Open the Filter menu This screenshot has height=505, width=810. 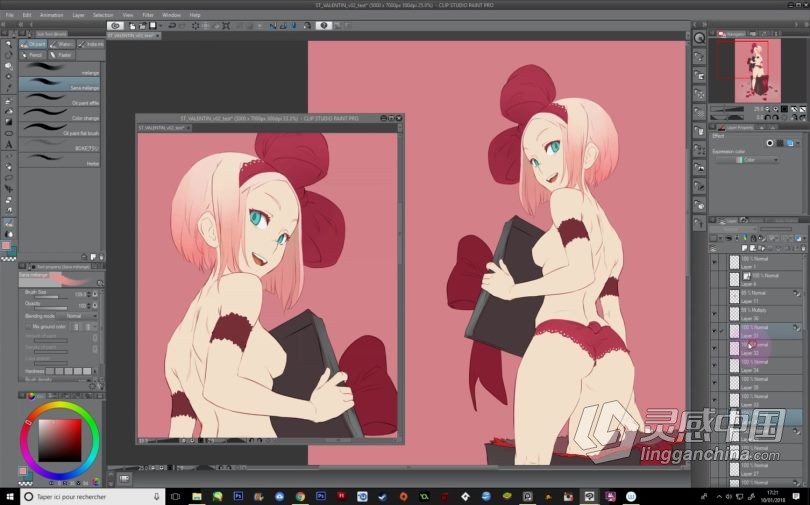pyautogui.click(x=148, y=15)
